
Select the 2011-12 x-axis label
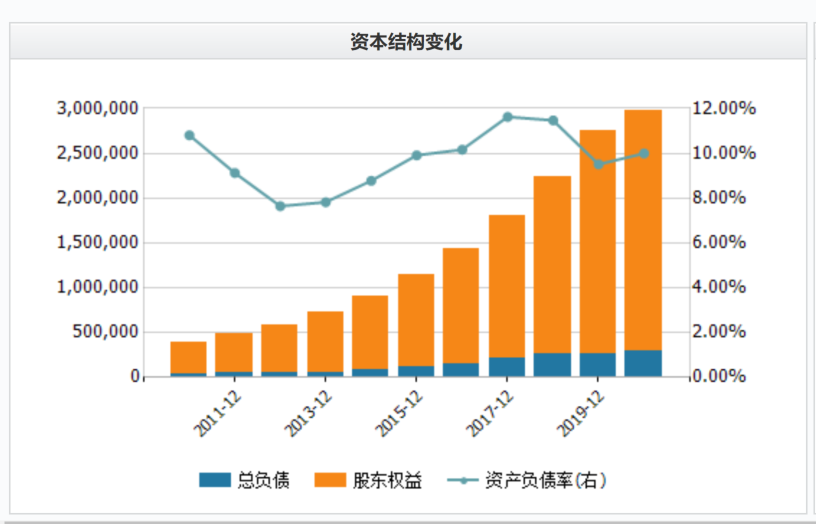coord(218,414)
